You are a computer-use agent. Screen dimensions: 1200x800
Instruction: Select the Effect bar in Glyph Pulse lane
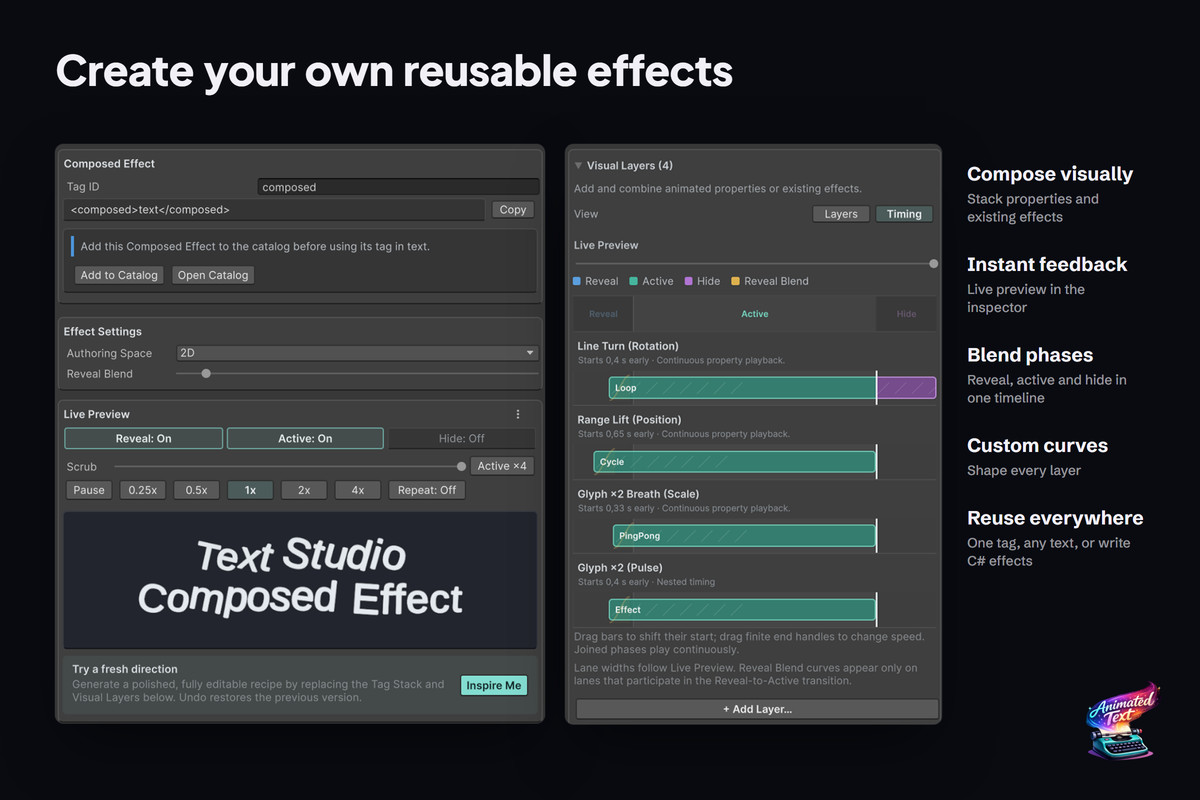(x=742, y=610)
